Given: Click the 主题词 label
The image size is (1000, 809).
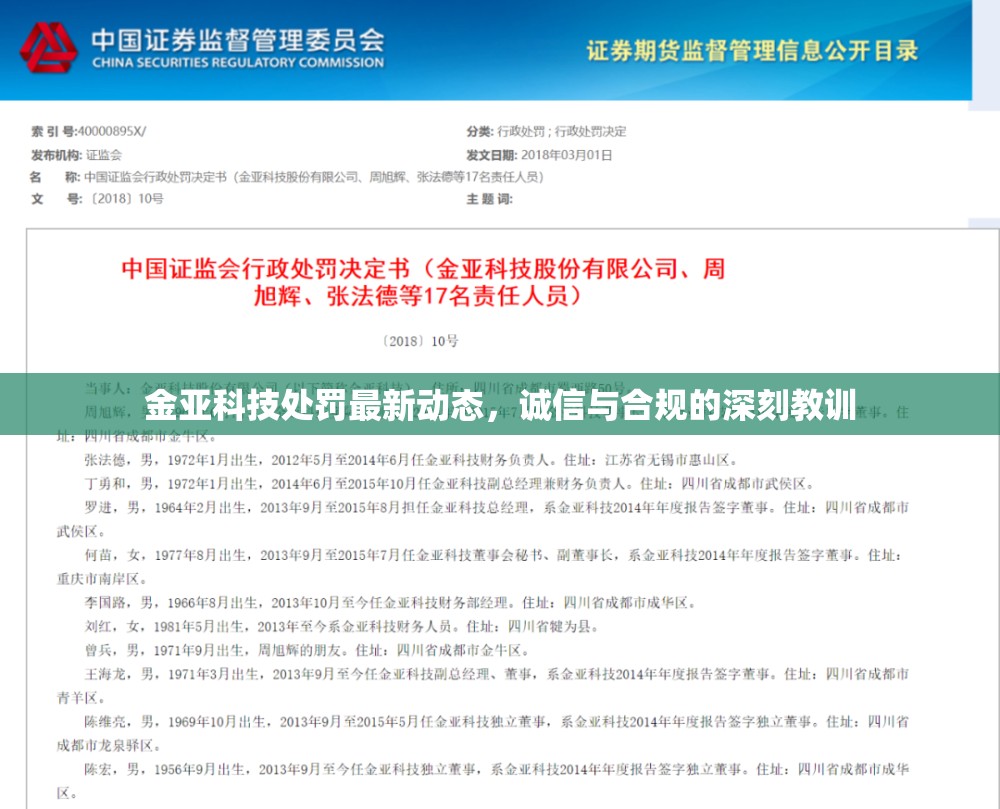Looking at the screenshot, I should (x=489, y=199).
